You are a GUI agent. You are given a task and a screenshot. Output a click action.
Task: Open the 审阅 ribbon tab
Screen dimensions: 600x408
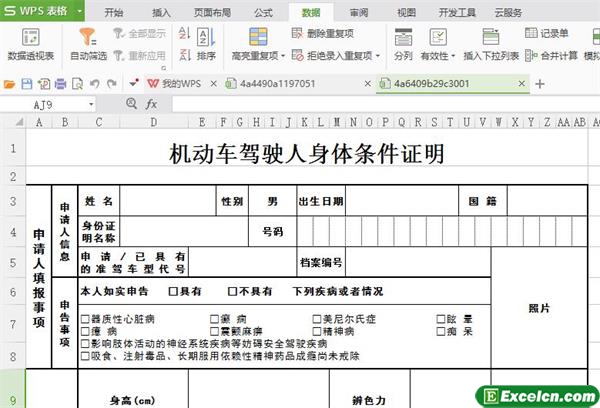[359, 13]
